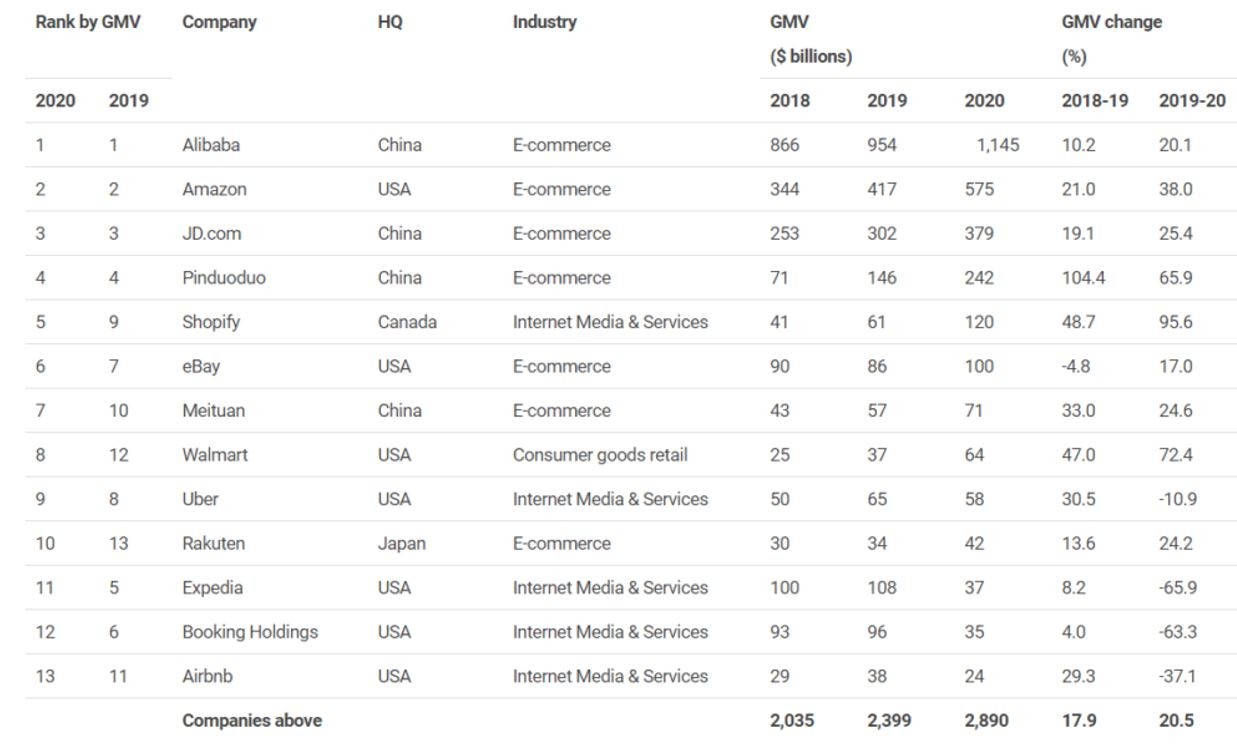The image size is (1237, 750).
Task: Click the Industry column header
Action: pyautogui.click(x=544, y=22)
